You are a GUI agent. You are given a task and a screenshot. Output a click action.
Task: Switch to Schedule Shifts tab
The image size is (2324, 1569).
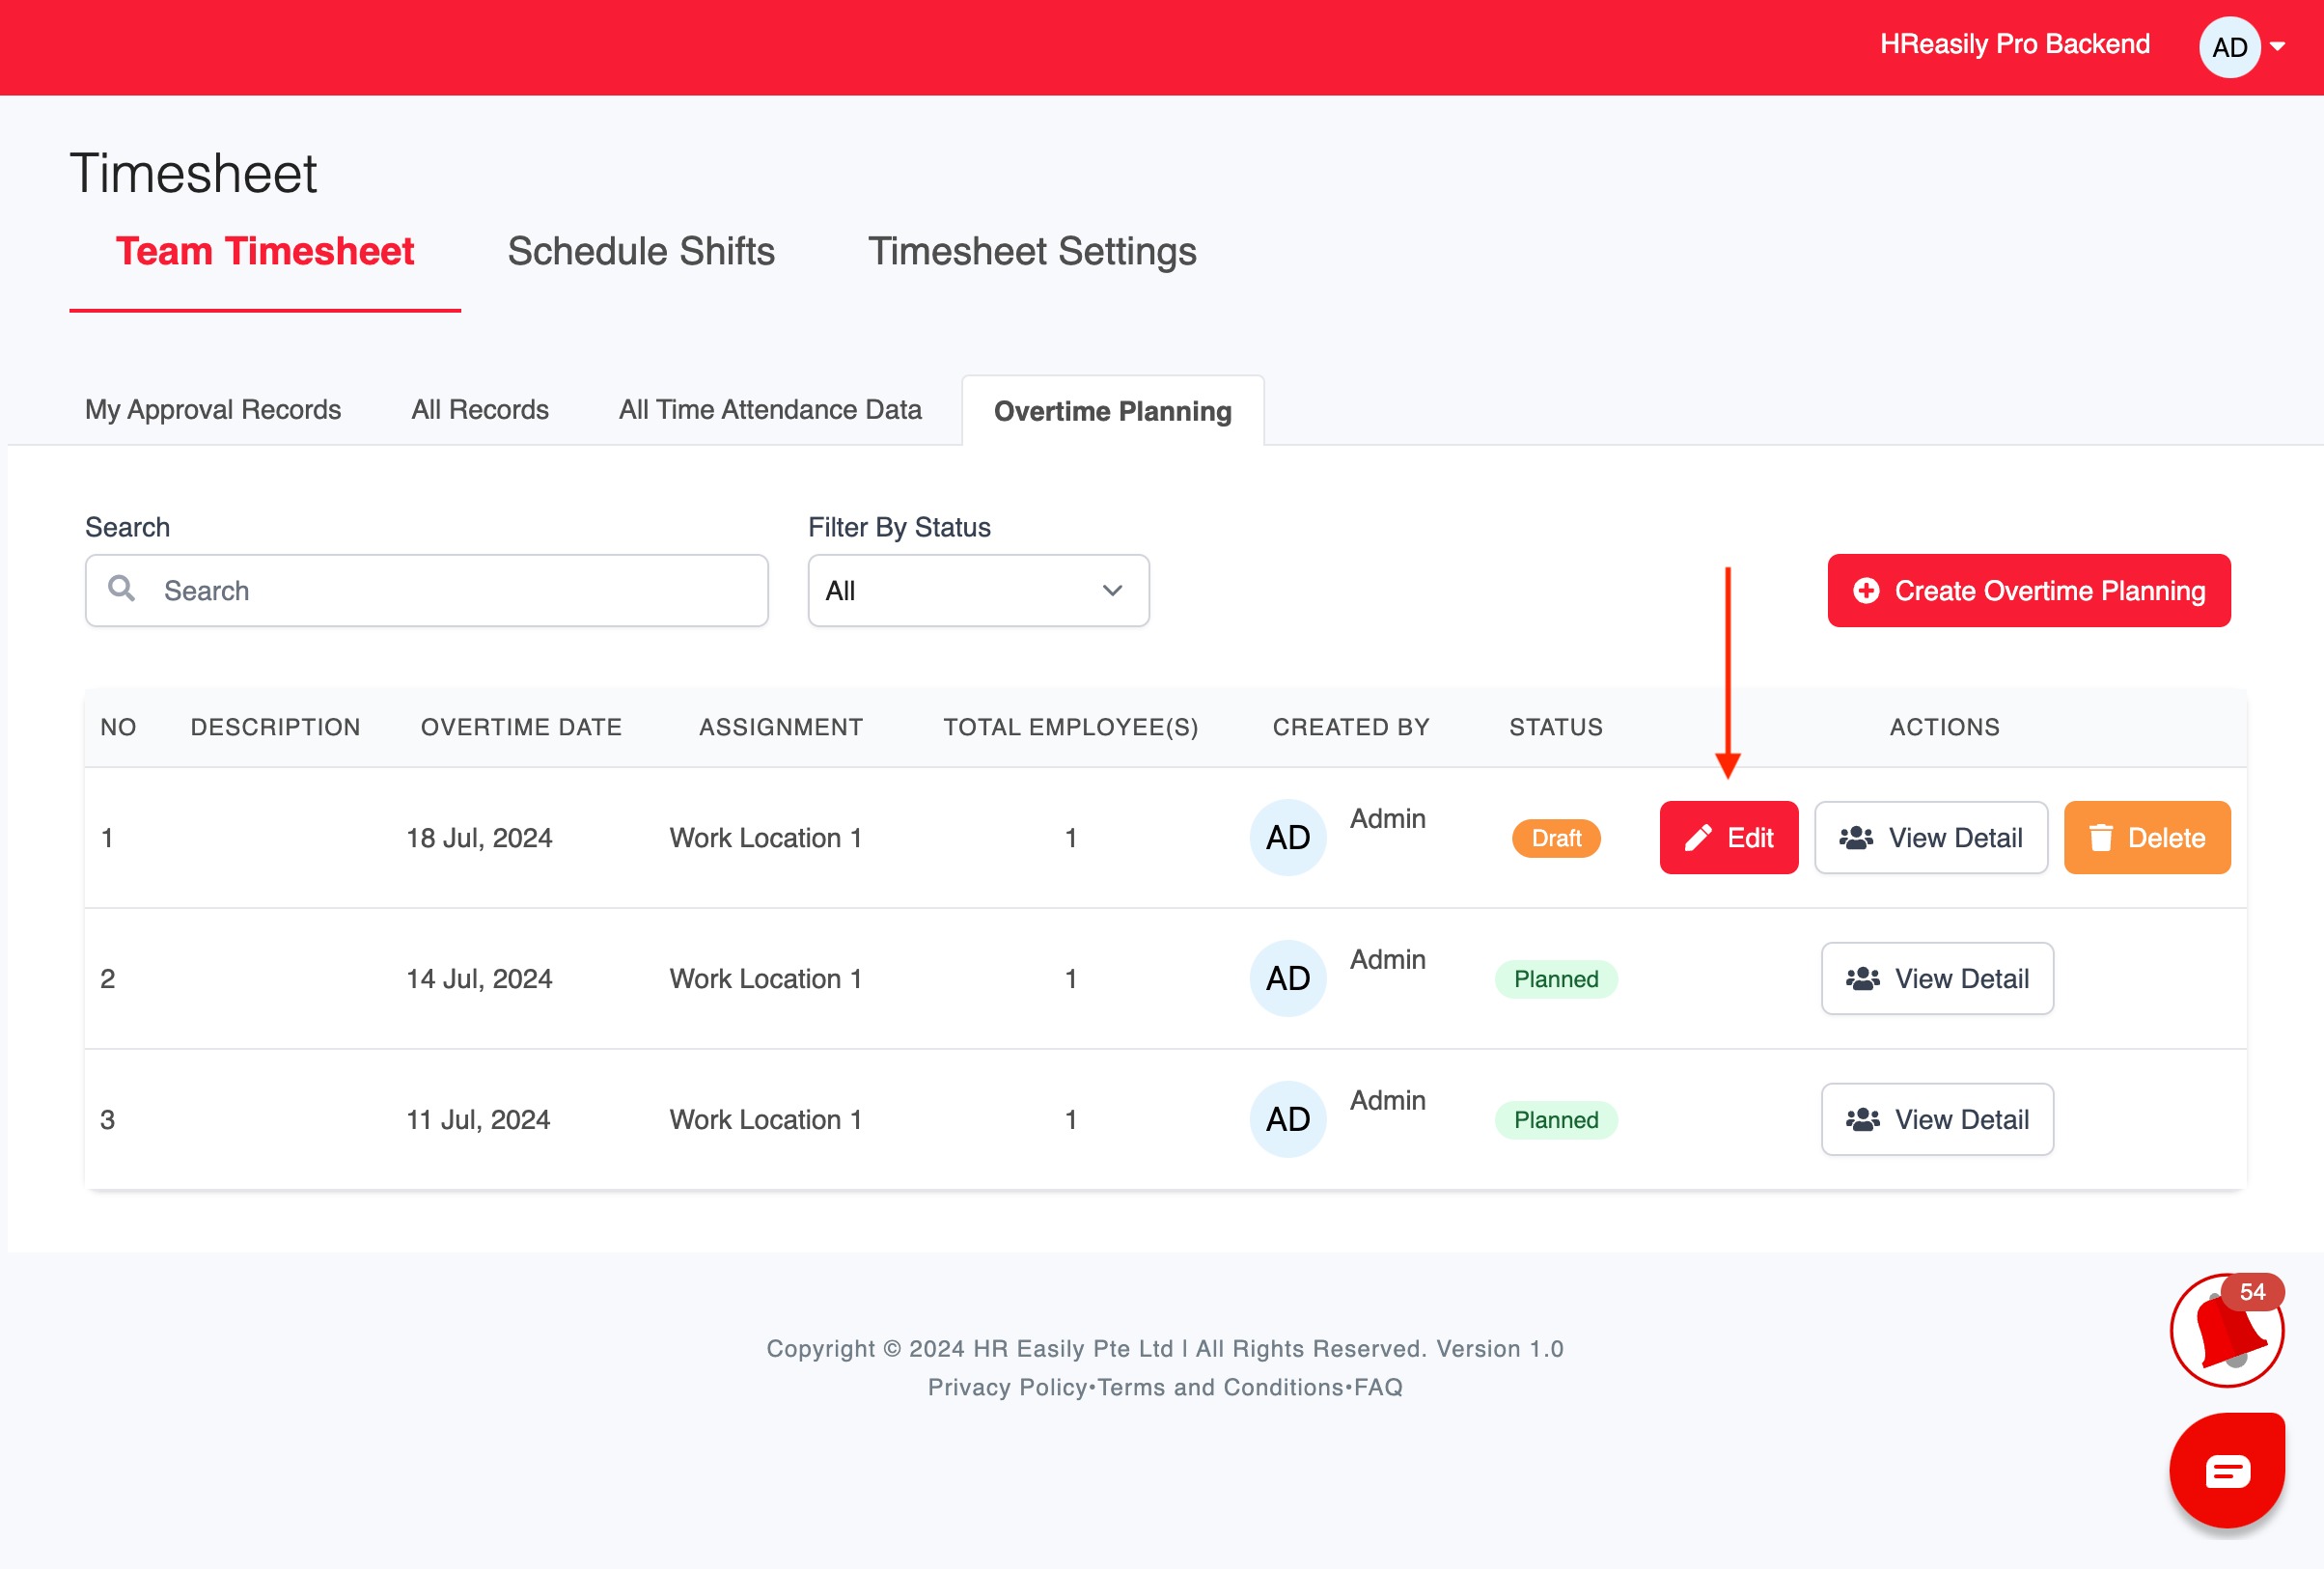coord(641,251)
